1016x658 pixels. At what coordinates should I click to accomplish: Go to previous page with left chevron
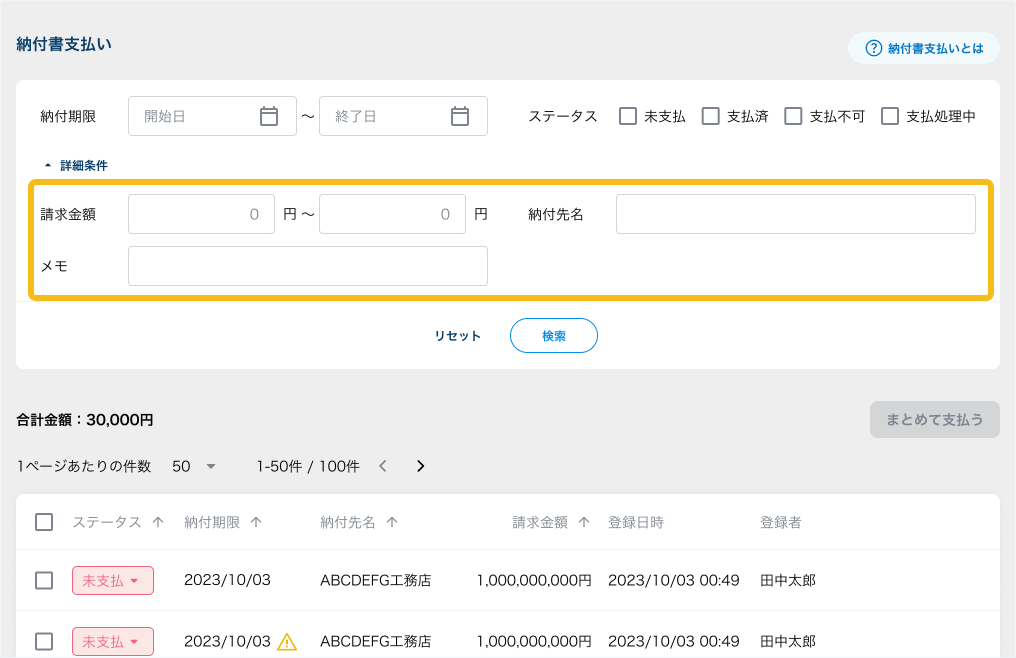pyautogui.click(x=382, y=466)
